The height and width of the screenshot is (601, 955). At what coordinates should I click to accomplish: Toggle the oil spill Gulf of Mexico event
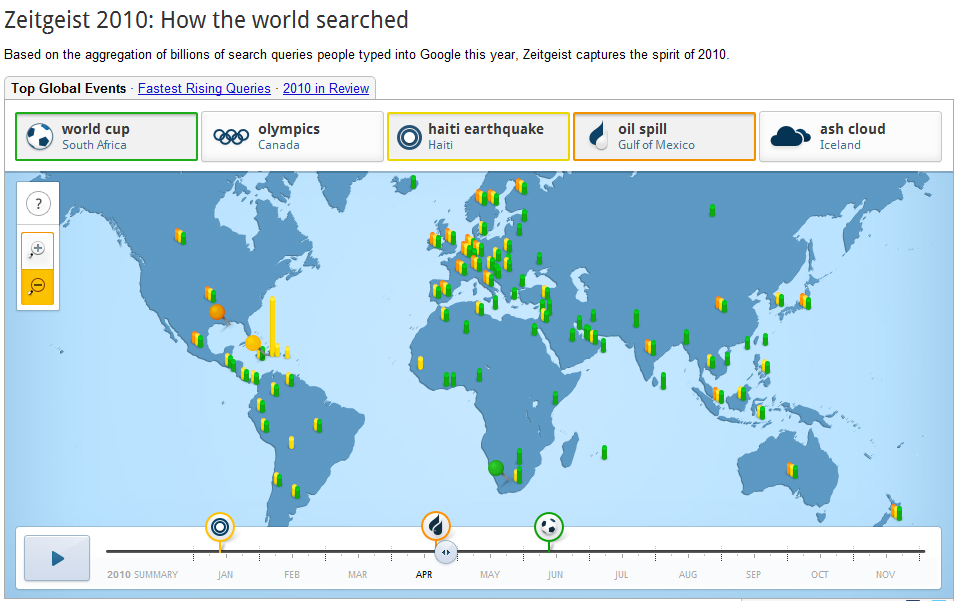pos(664,136)
